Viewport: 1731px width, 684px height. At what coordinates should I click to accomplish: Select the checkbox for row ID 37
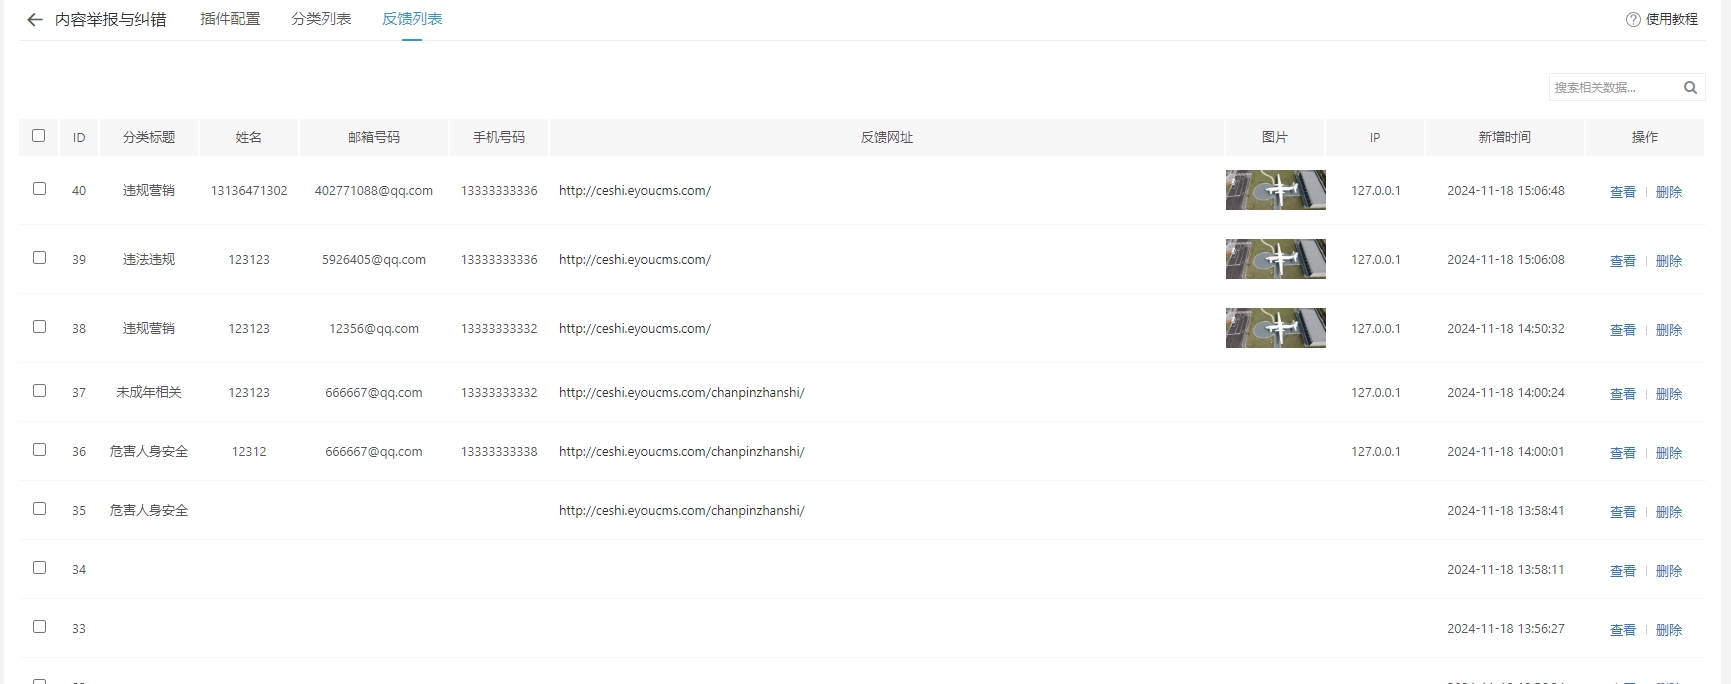(40, 391)
